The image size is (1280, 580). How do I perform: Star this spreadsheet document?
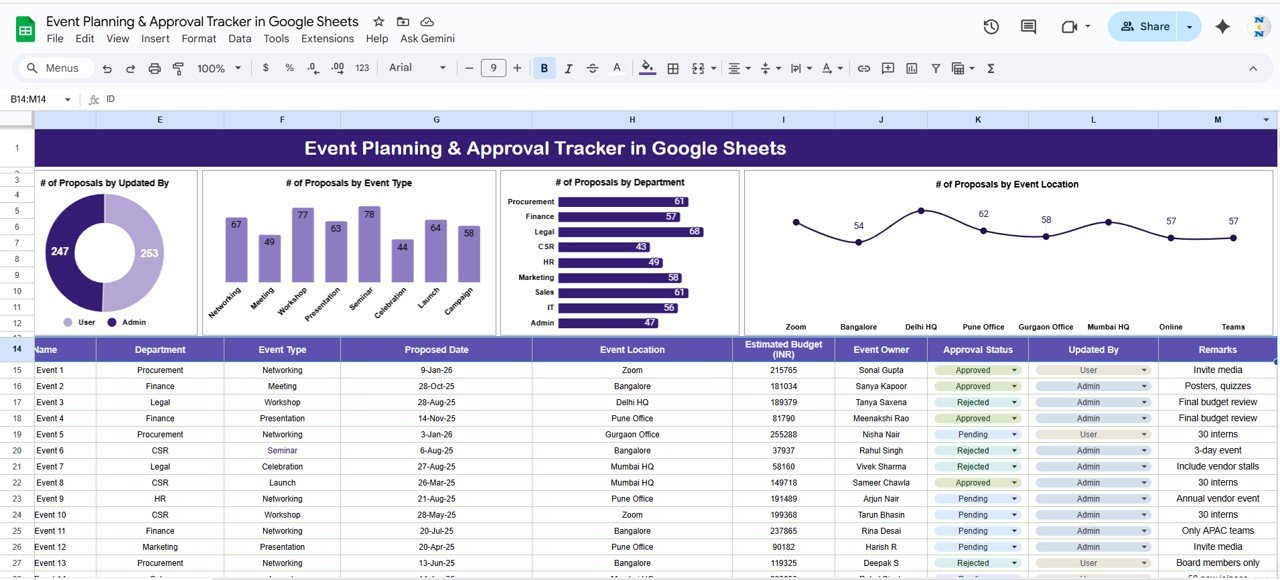click(x=379, y=22)
